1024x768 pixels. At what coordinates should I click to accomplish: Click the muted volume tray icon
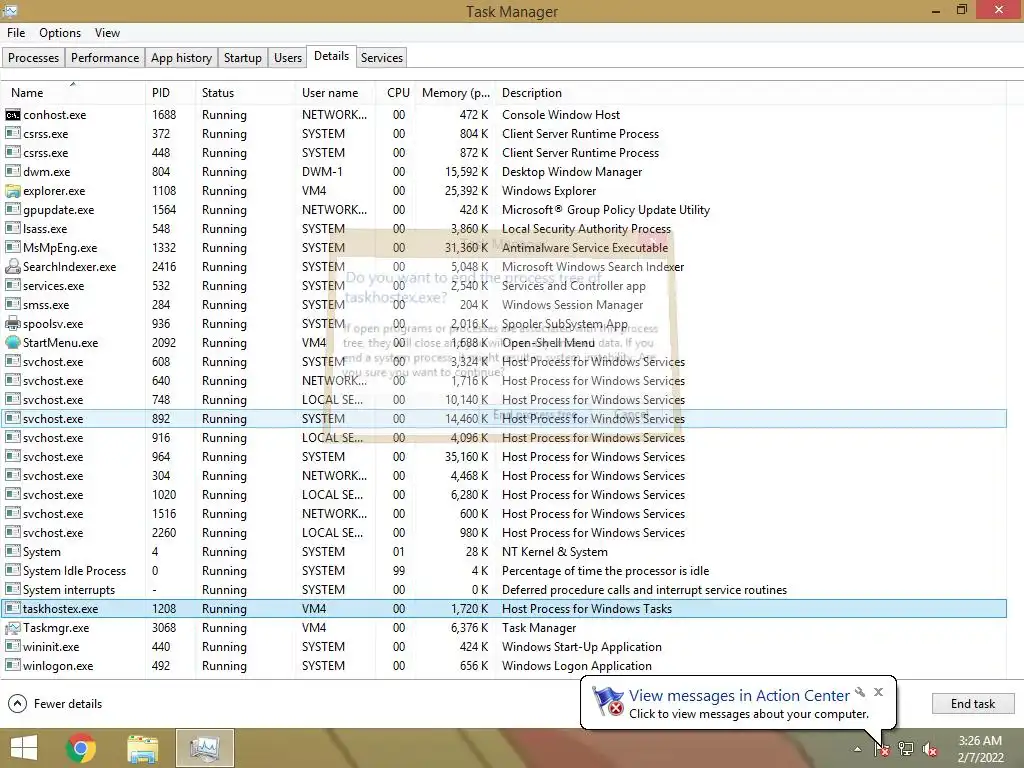click(x=930, y=749)
